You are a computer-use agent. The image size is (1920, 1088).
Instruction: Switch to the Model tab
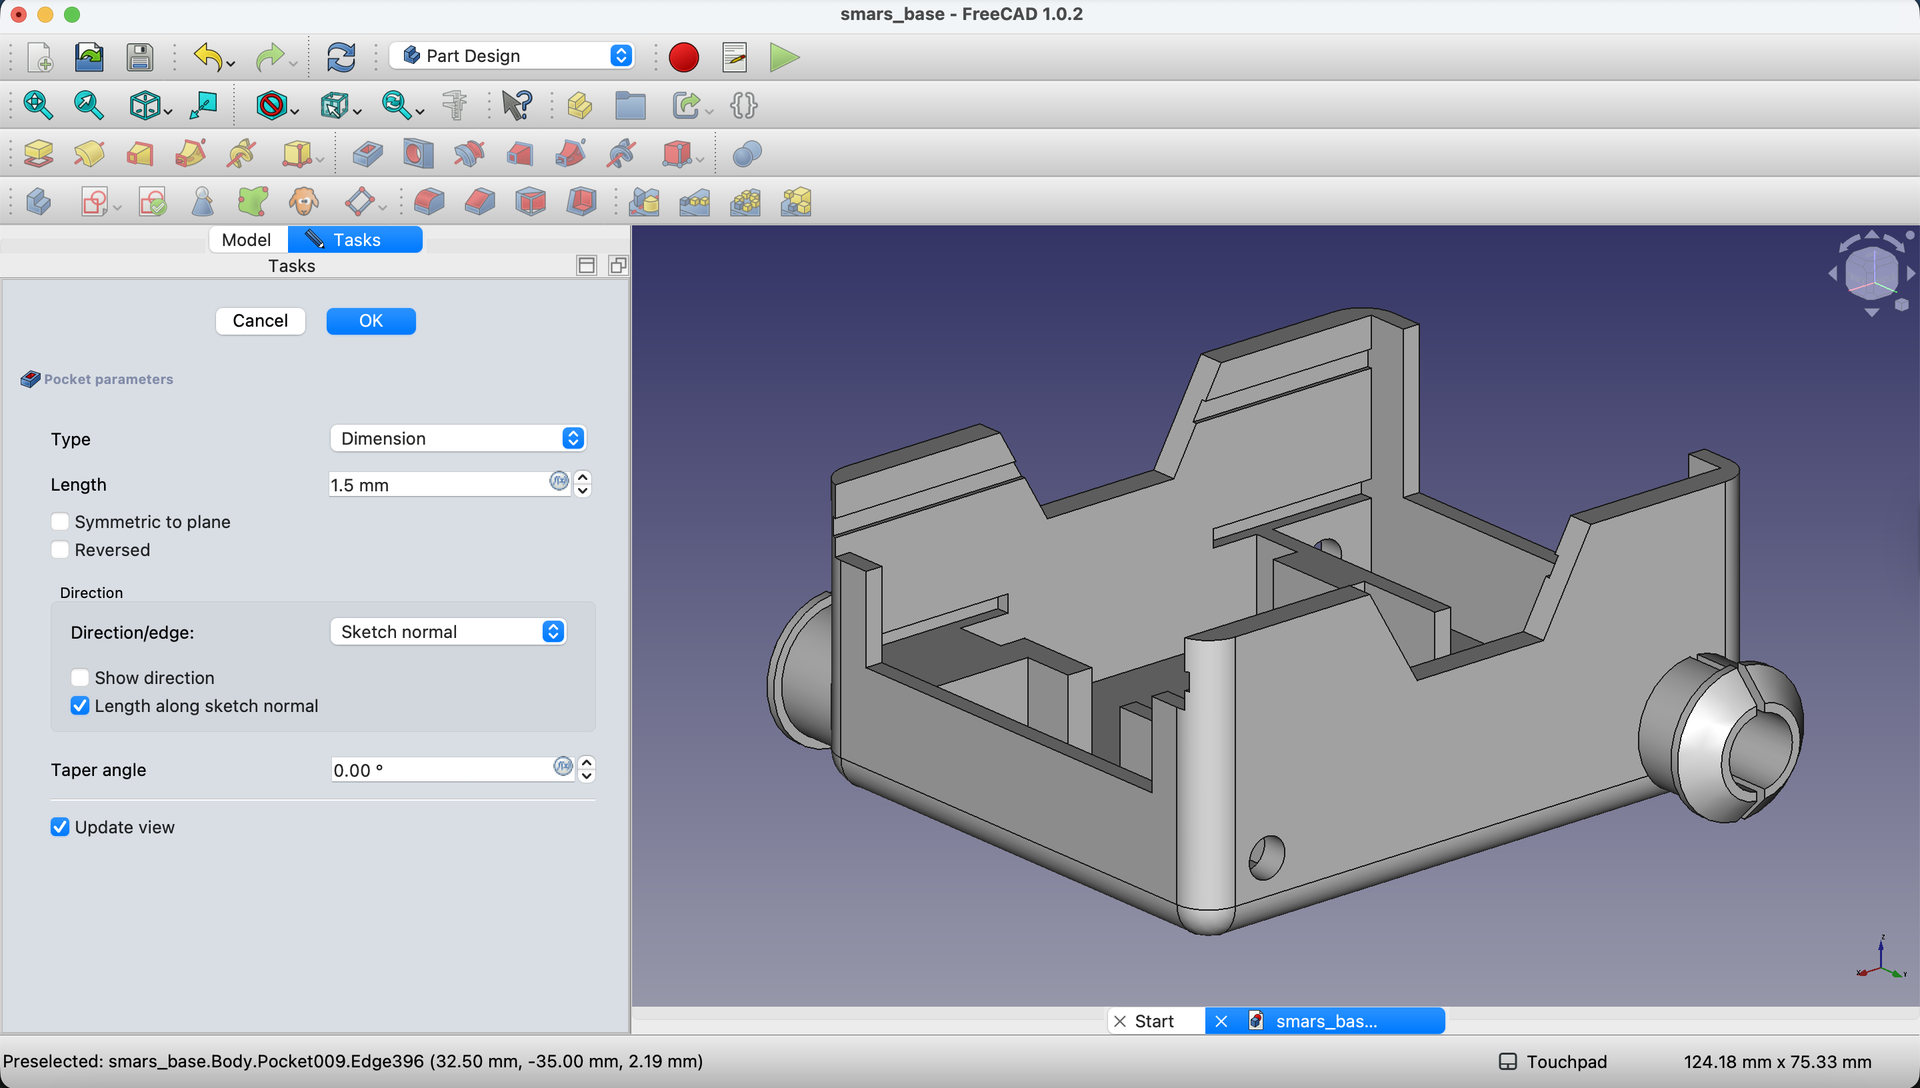(x=246, y=240)
